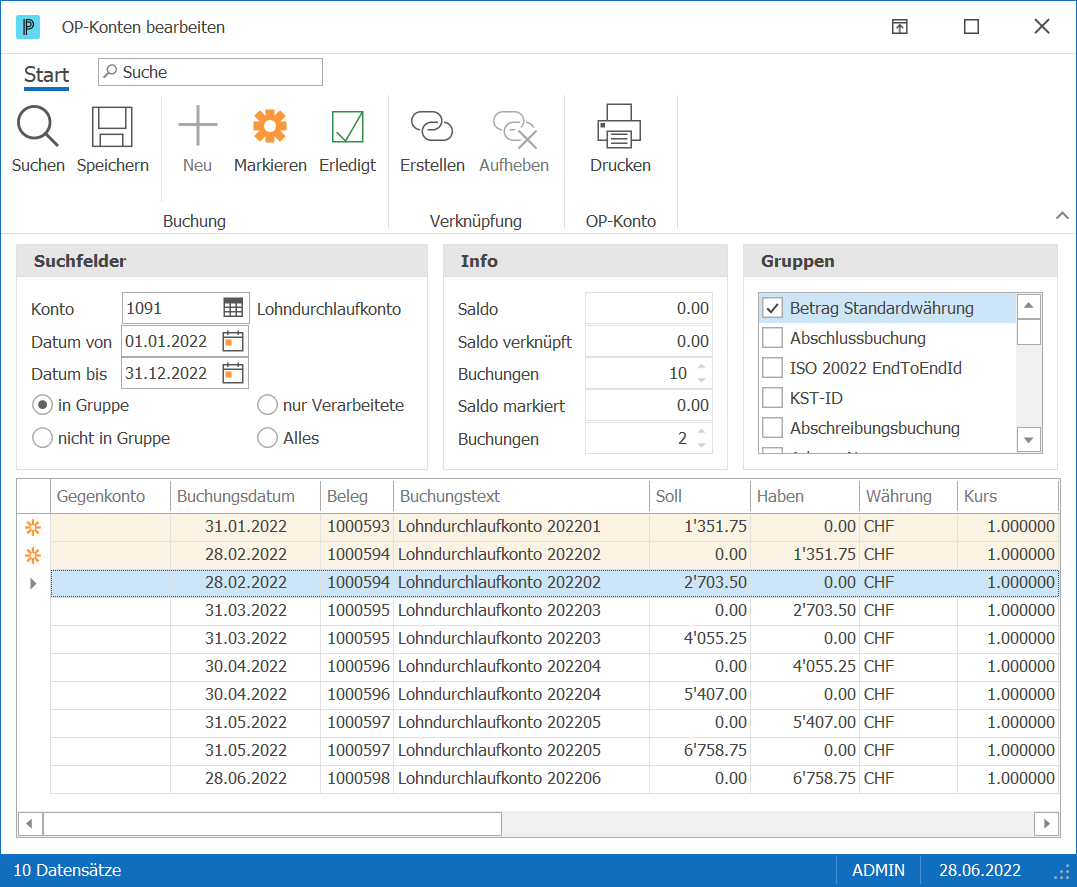Open the Start ribbon tab
Screen dimensions: 1077x887
tap(47, 74)
